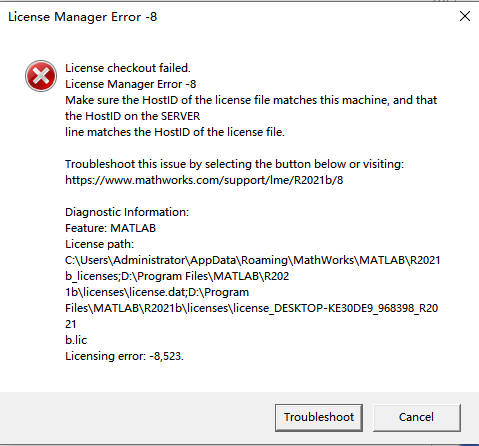This screenshot has height=446, width=479.
Task: Click the '1b\licenses\license.dat' line
Action: tap(157, 292)
